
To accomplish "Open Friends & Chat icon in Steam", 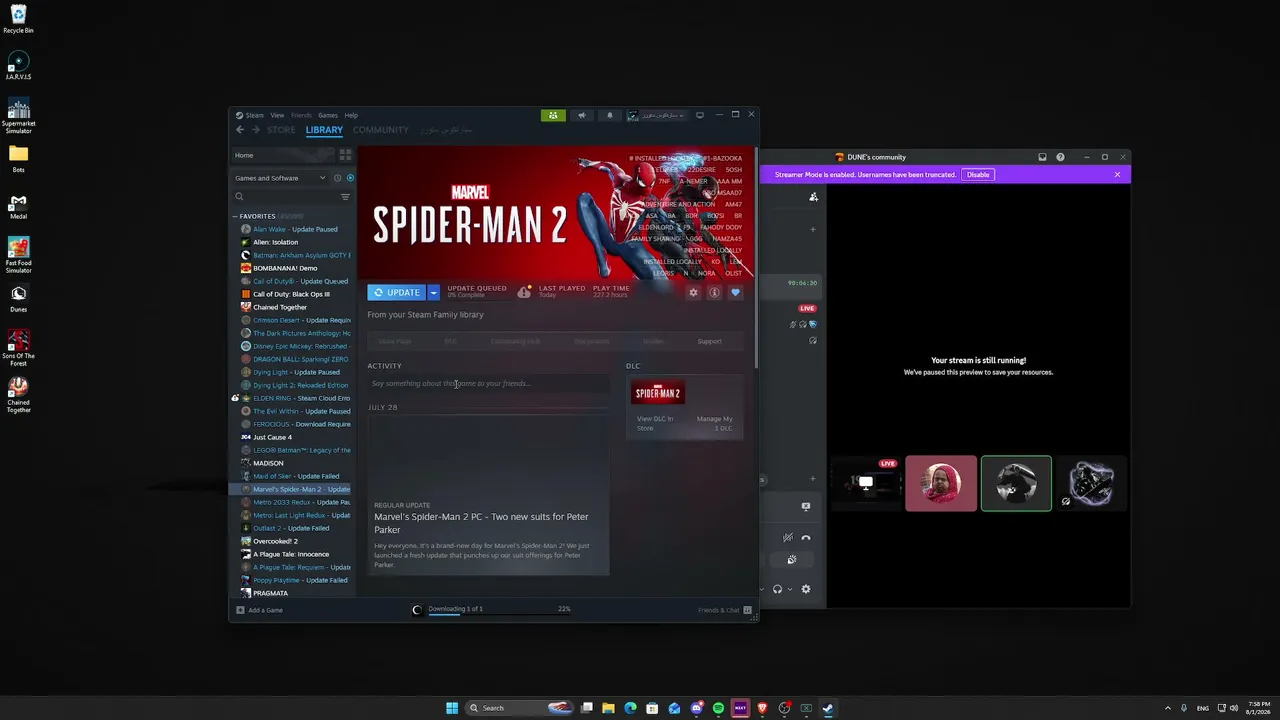I will [747, 610].
